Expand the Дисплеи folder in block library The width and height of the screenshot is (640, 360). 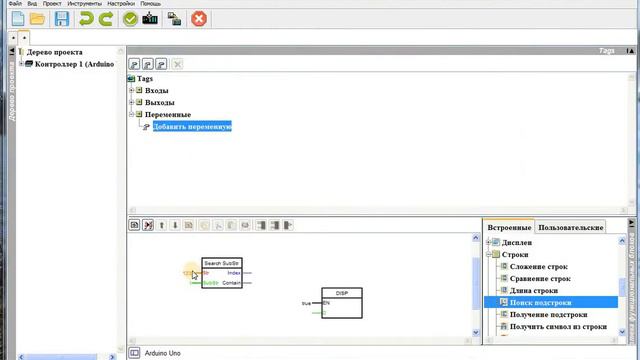488,242
